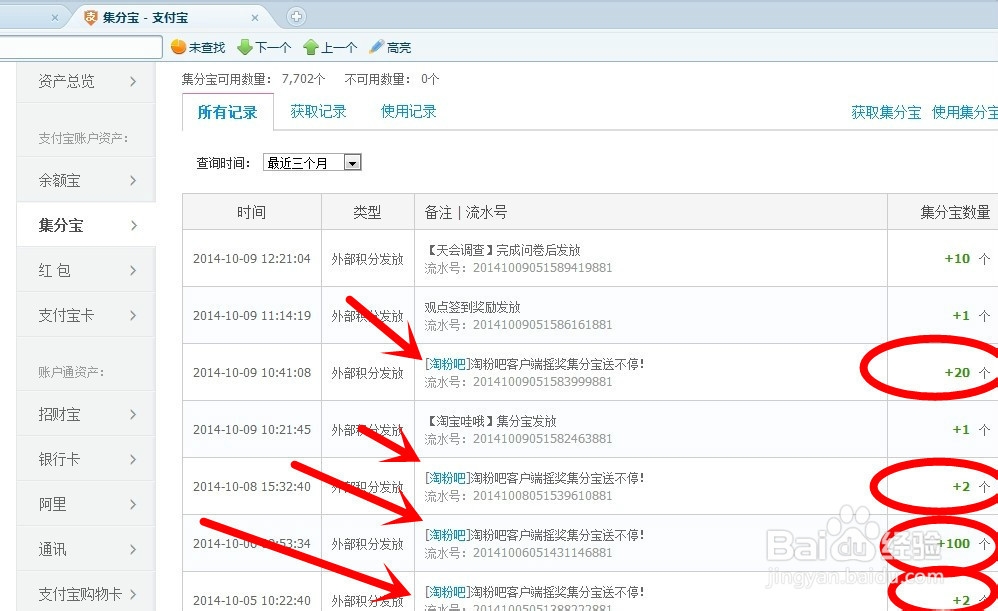Expand the 集分宝 sidebar chevron arrow
The image size is (998, 611).
click(133, 225)
